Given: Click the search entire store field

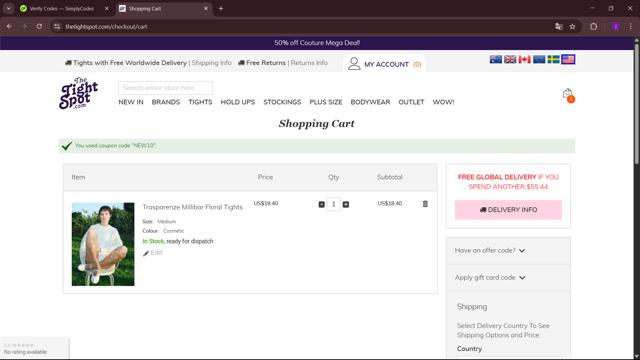Looking at the screenshot, I should pyautogui.click(x=165, y=88).
